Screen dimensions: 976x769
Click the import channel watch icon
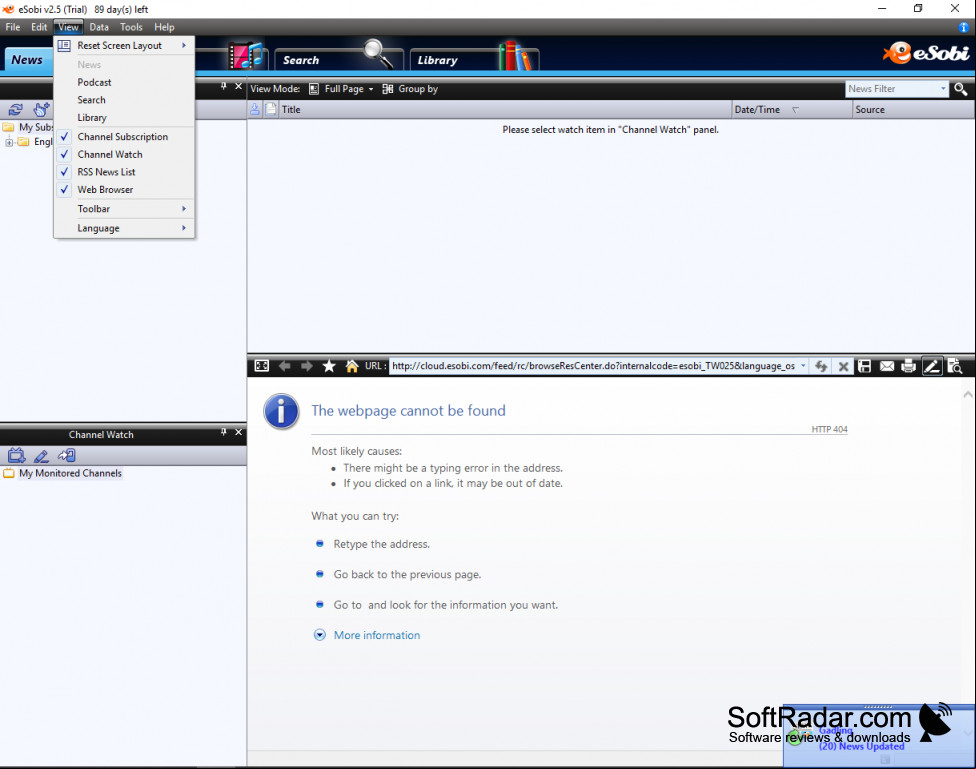(67, 456)
